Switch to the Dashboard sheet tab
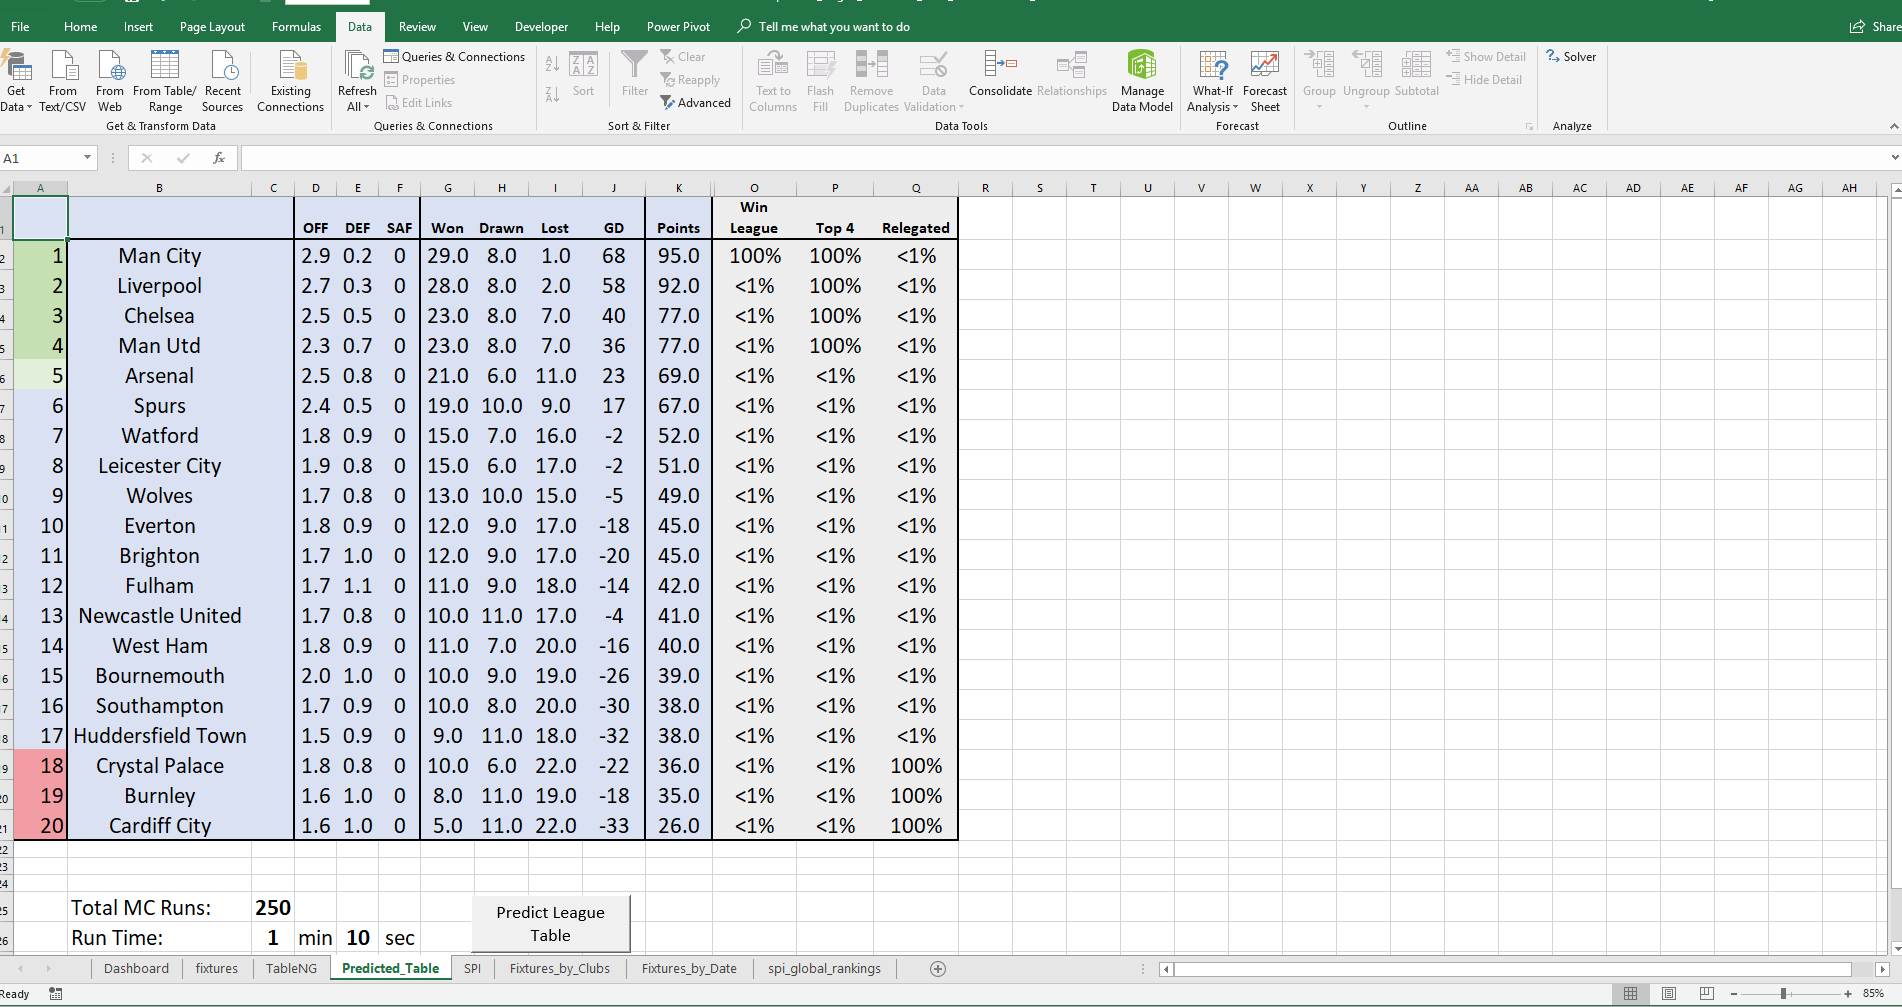The image size is (1902, 1007). (136, 969)
